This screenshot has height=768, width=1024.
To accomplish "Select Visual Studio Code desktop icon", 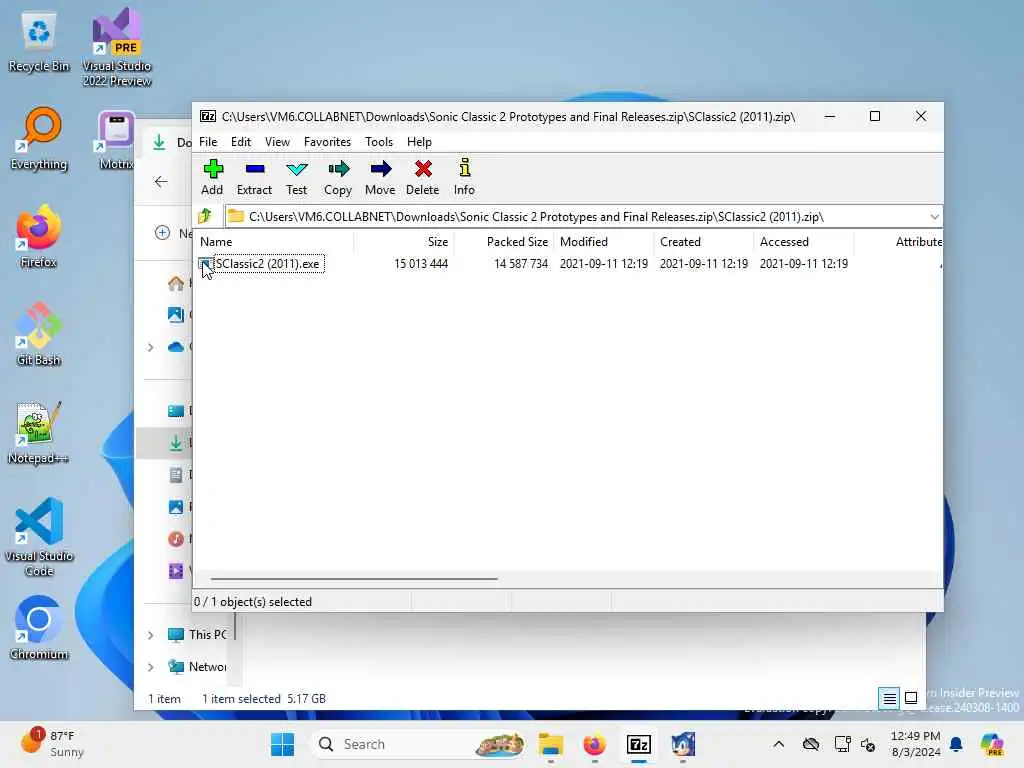I will (39, 537).
